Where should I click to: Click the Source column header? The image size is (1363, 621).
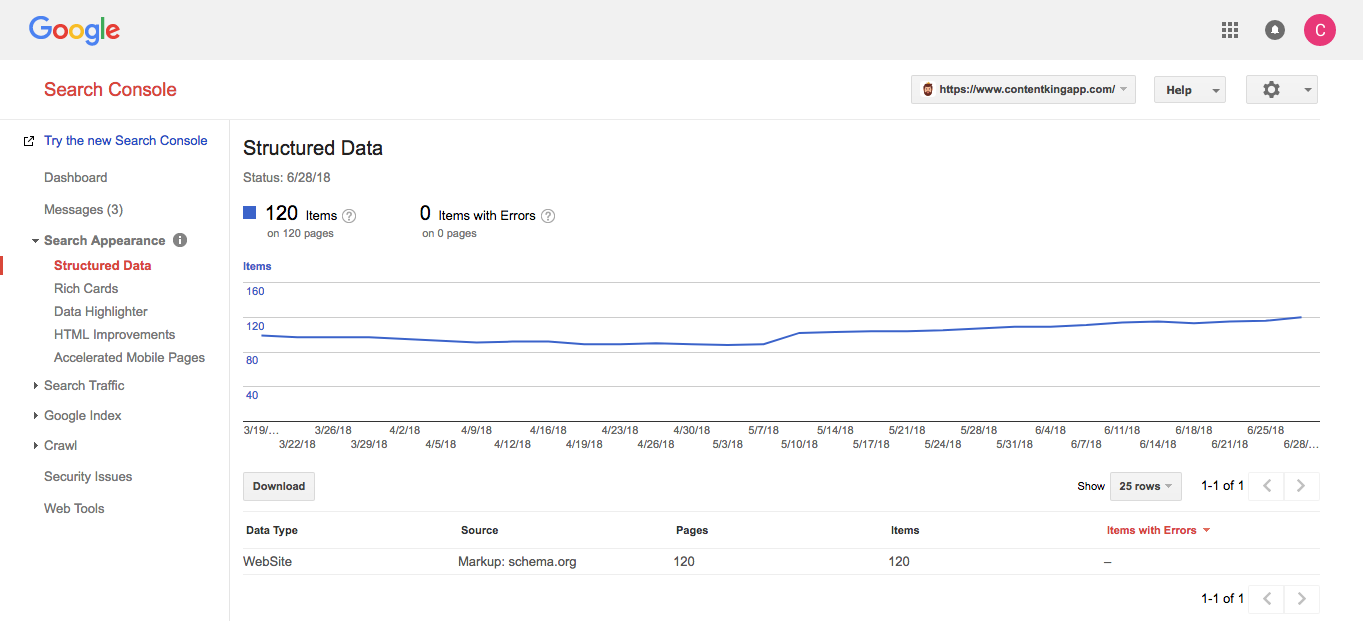(479, 530)
